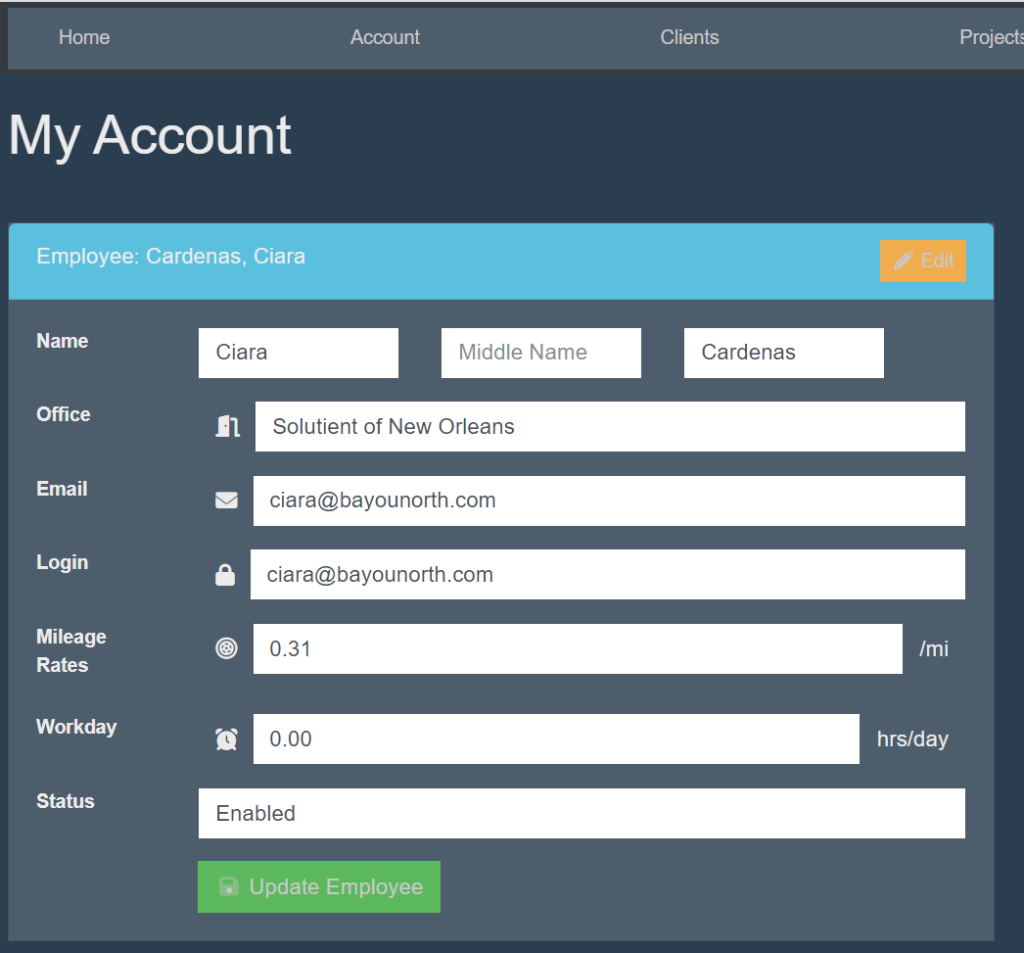This screenshot has height=953, width=1024.
Task: Open the Home menu item
Action: click(84, 37)
